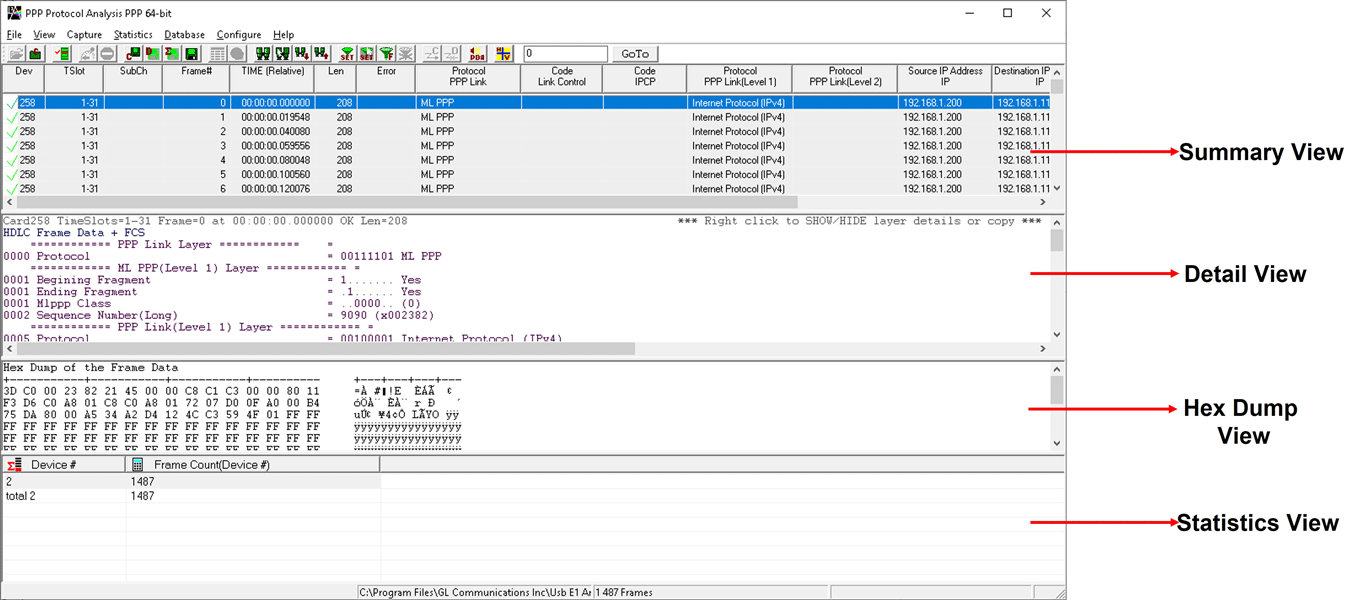Click the sigma icon in the Device # header
1358x600 pixels.
(x=14, y=465)
